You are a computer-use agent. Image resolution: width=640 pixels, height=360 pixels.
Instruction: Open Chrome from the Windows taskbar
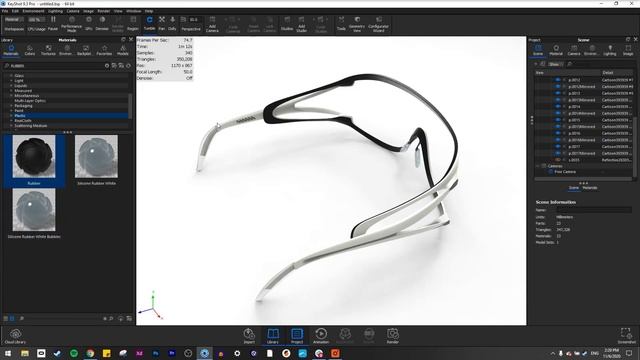tap(90, 353)
